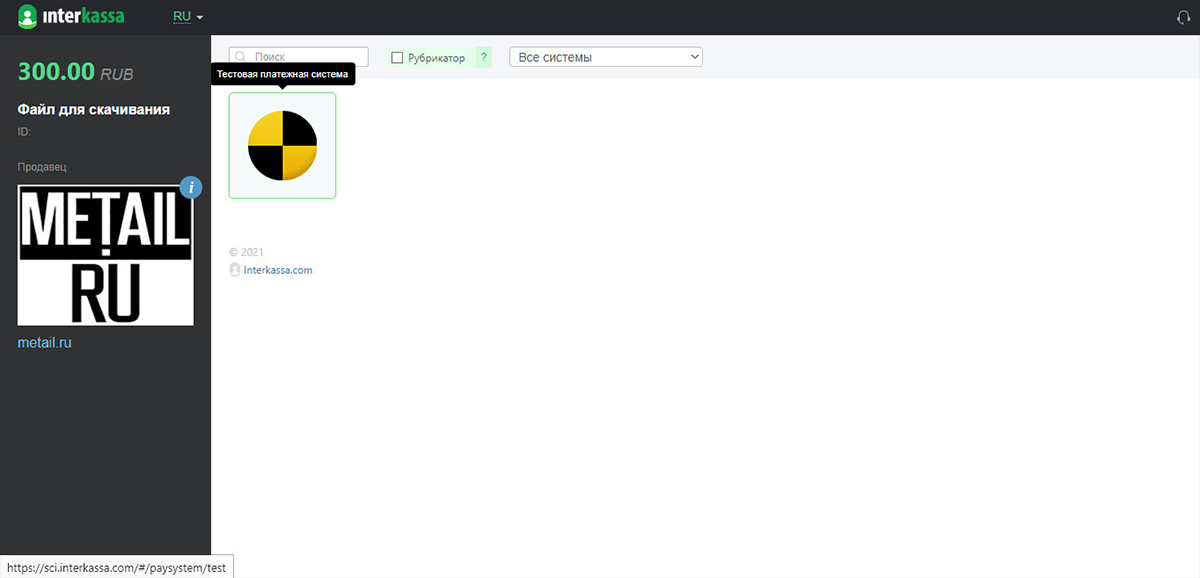Click the green question mark hint
This screenshot has height=578, width=1200.
[x=483, y=58]
